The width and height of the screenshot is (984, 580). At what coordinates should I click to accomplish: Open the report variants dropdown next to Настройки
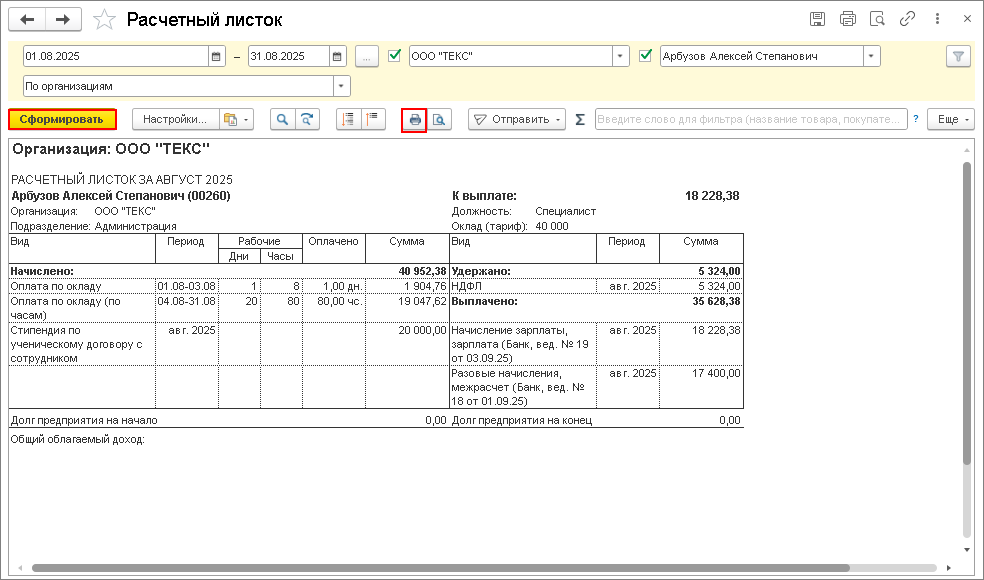pyautogui.click(x=237, y=119)
